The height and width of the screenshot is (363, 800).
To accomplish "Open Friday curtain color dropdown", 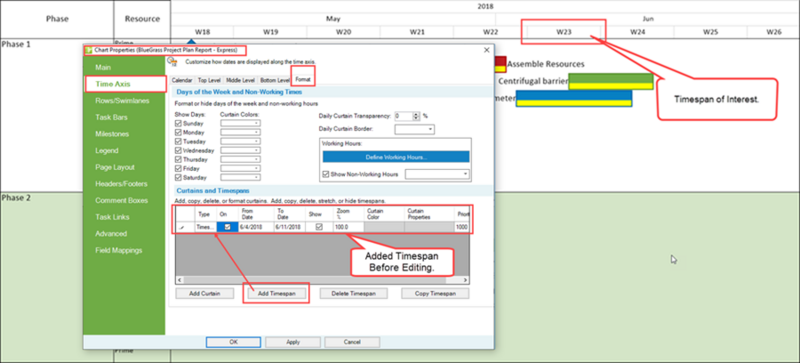I will [240, 168].
